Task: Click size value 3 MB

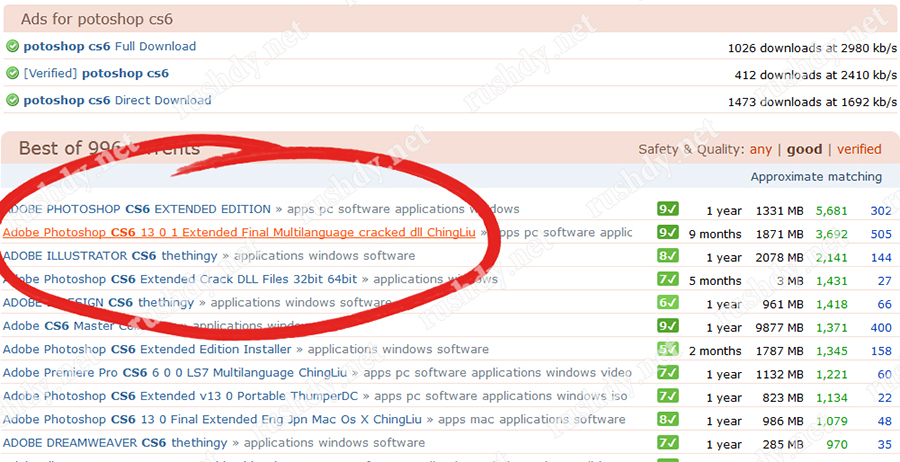Action: point(790,281)
